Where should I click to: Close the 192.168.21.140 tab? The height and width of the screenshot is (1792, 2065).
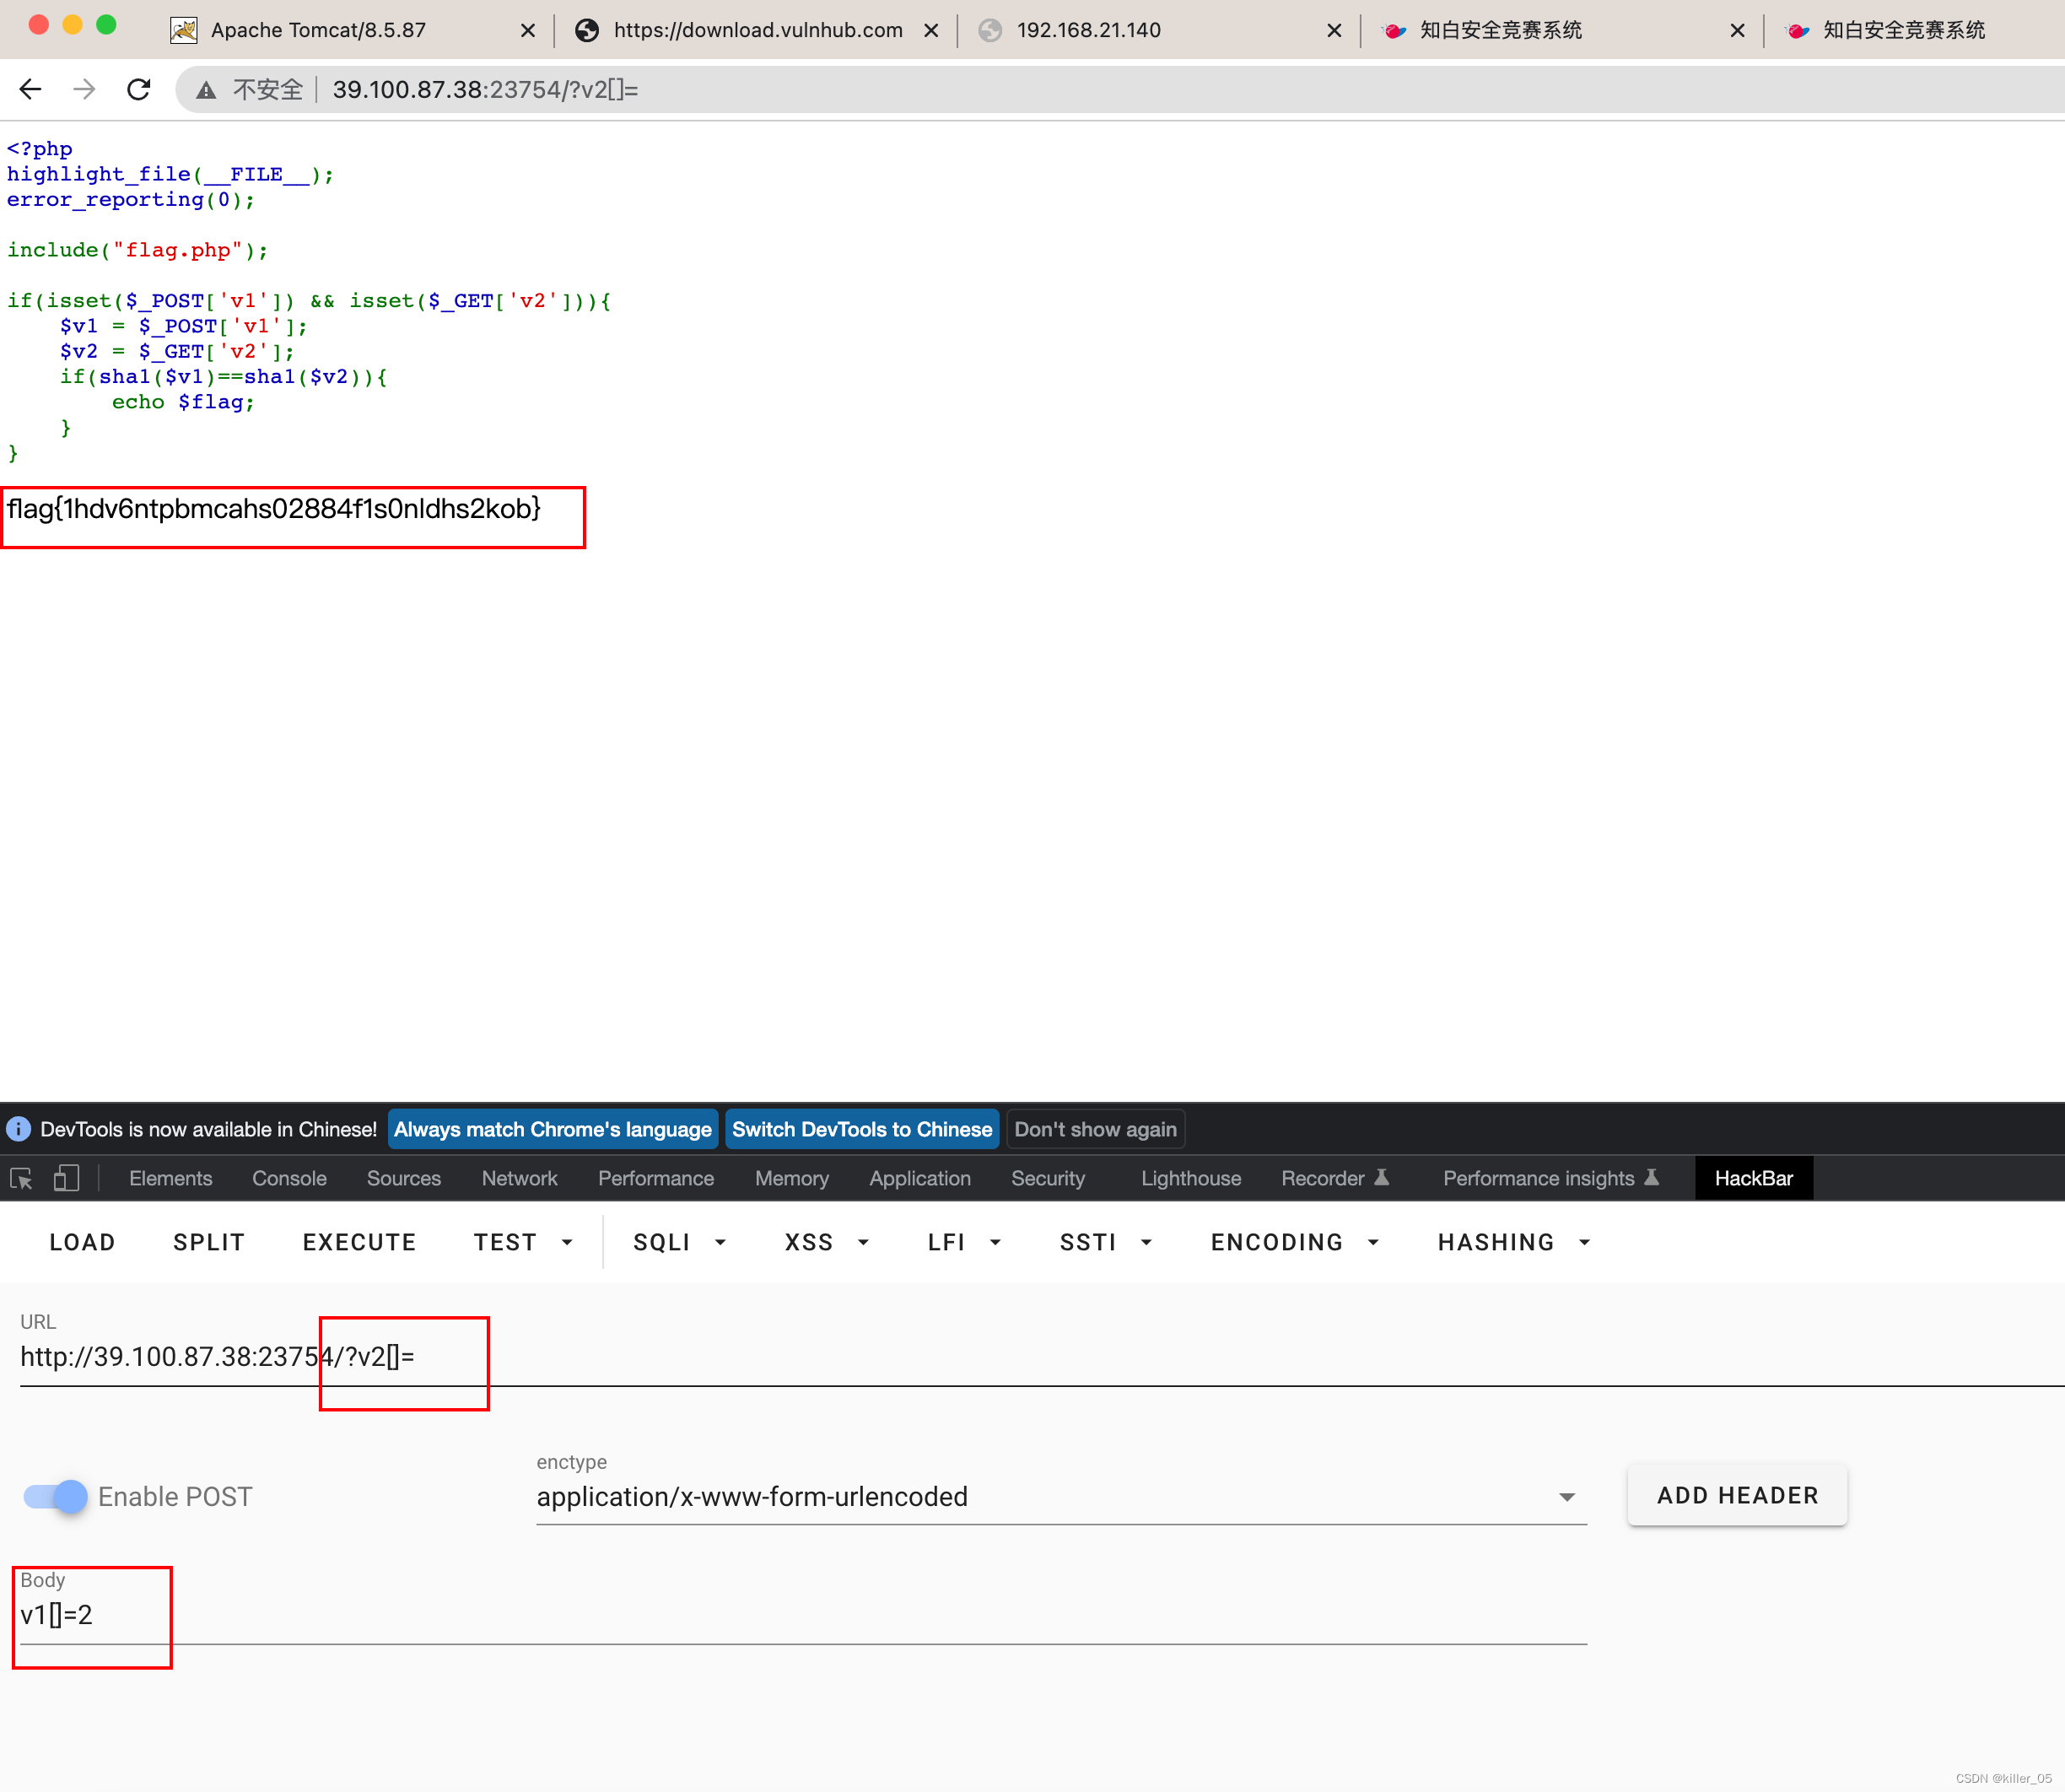click(1333, 31)
